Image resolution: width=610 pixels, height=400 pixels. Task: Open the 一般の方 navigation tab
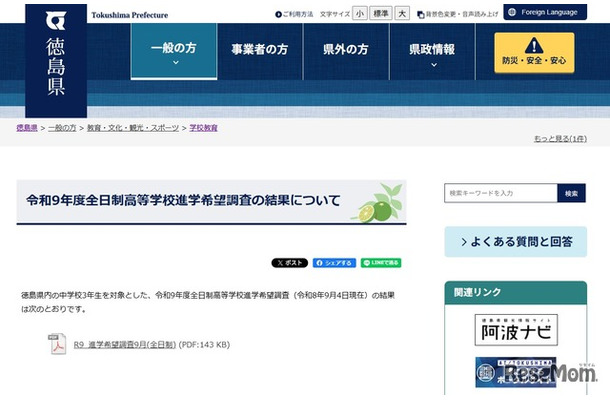[x=174, y=51]
